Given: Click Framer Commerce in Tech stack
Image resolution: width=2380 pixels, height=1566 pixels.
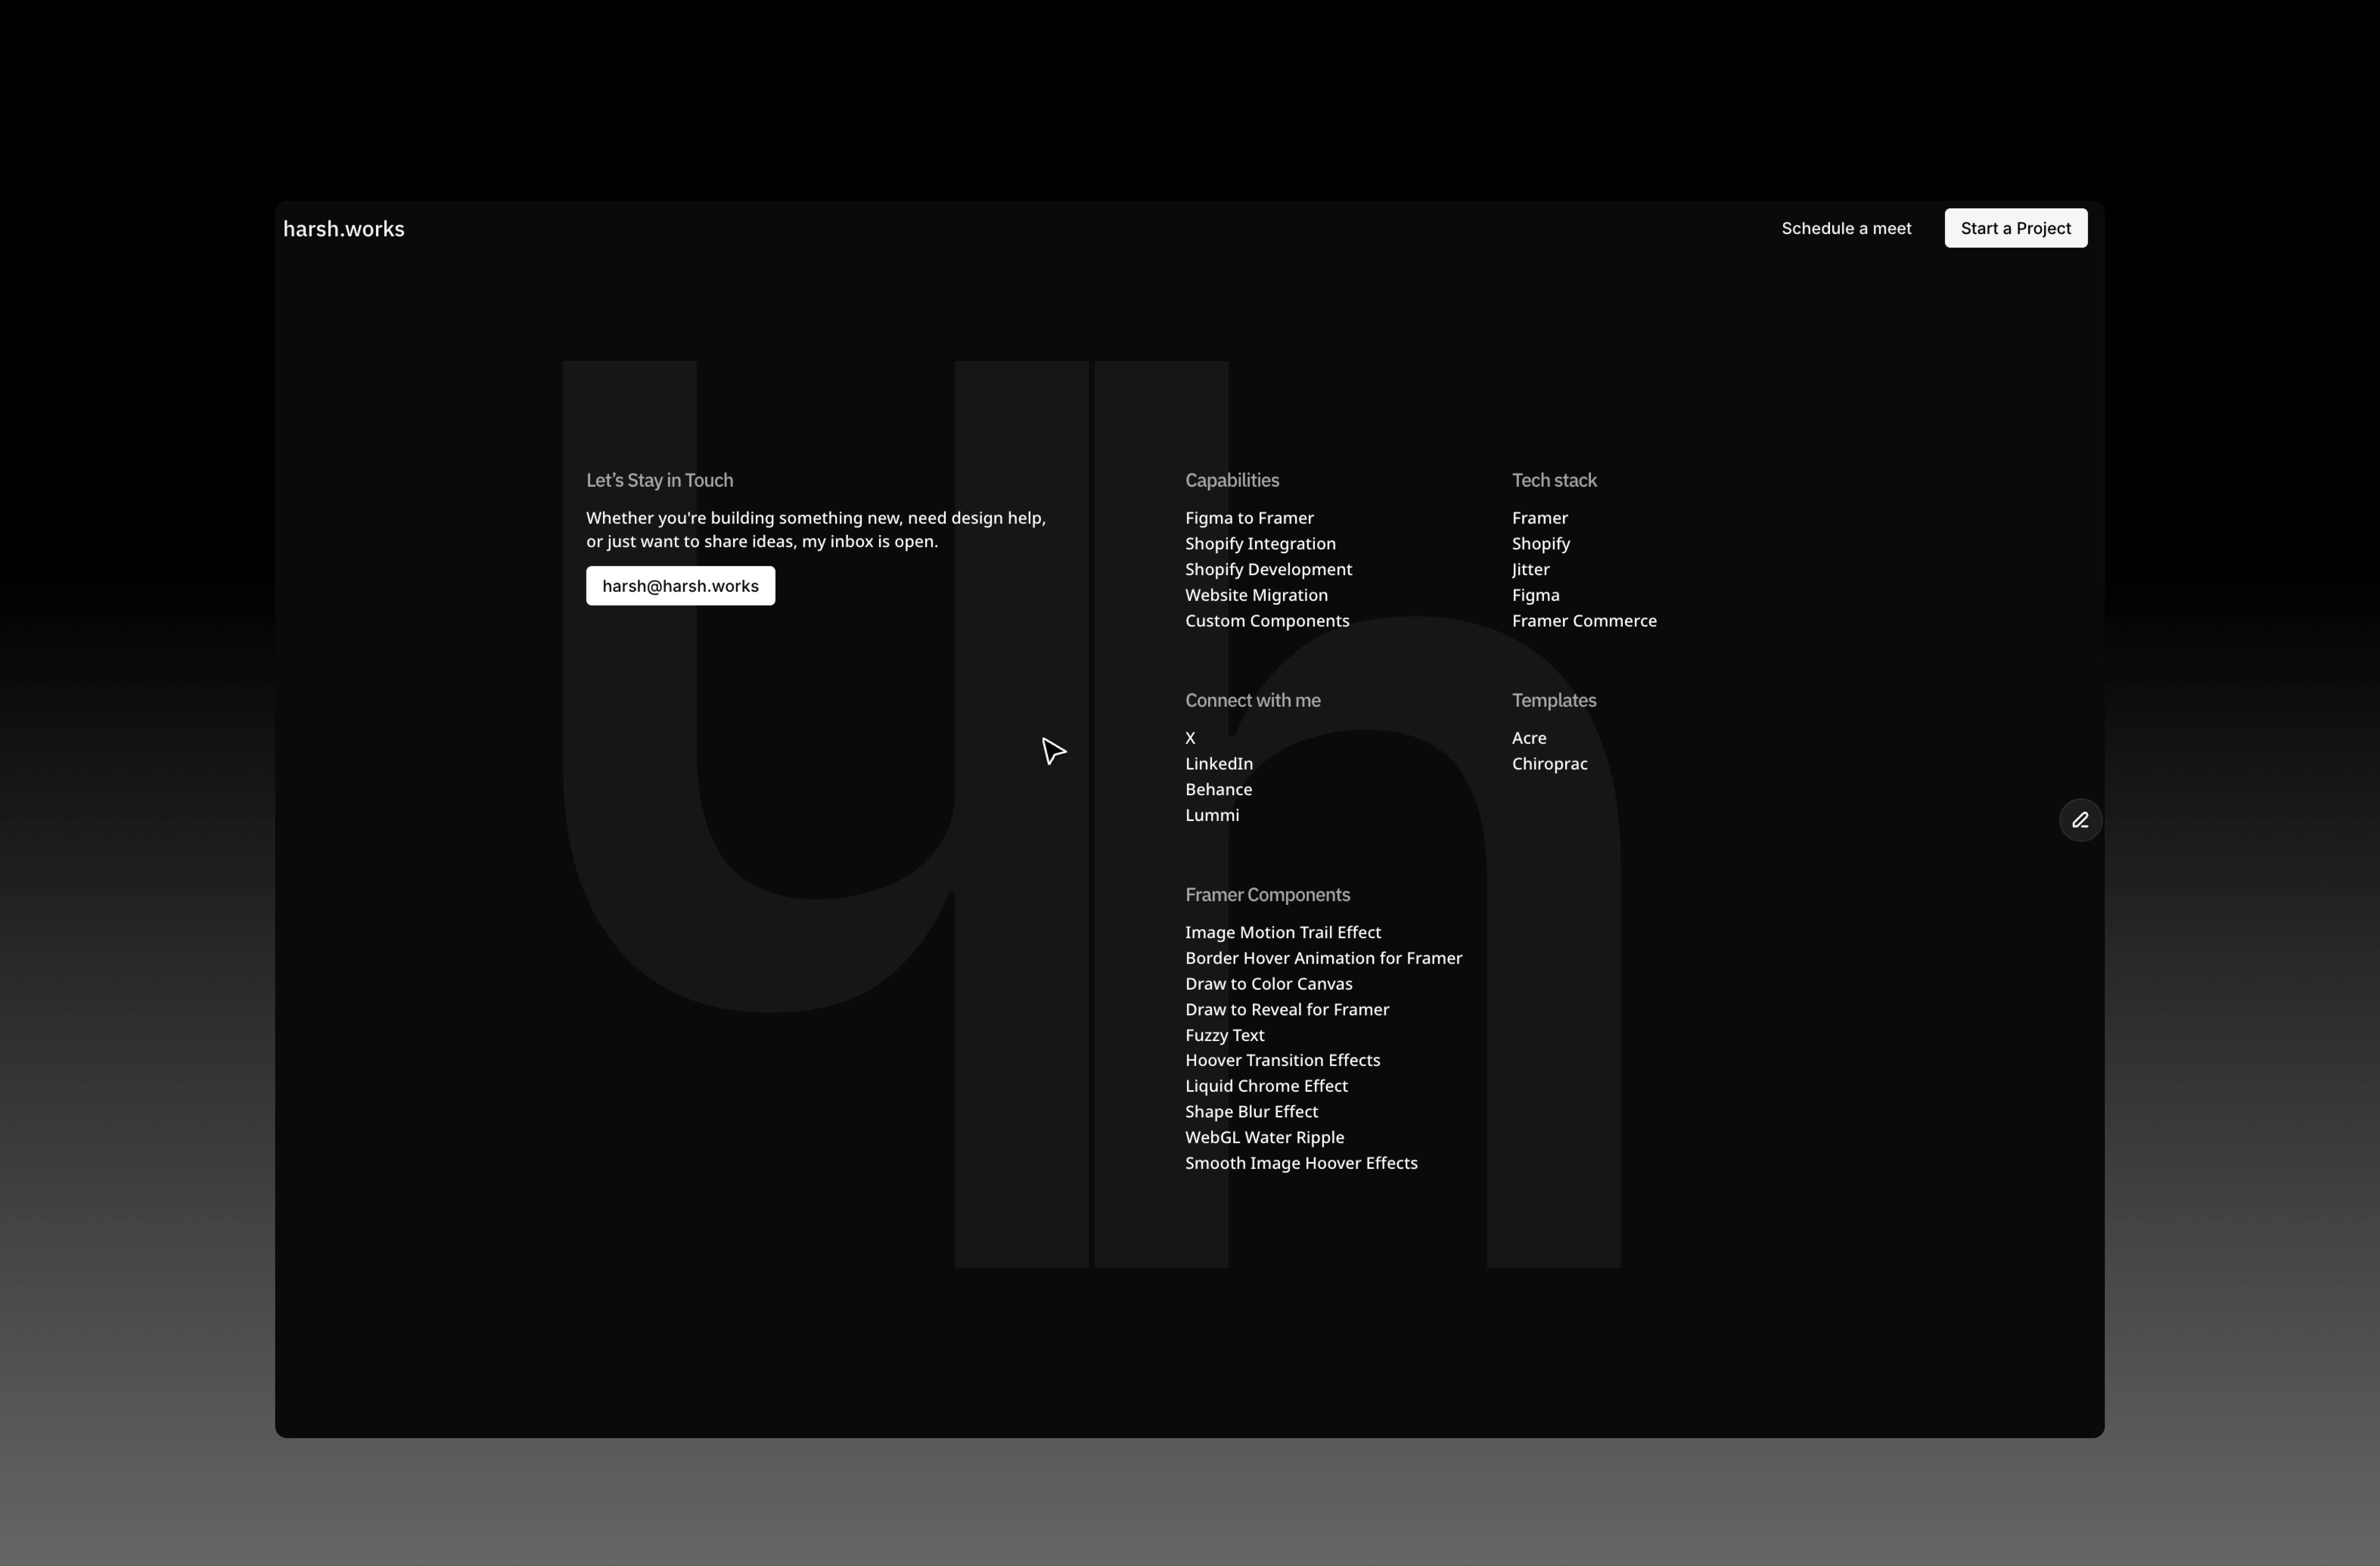Looking at the screenshot, I should (1583, 621).
